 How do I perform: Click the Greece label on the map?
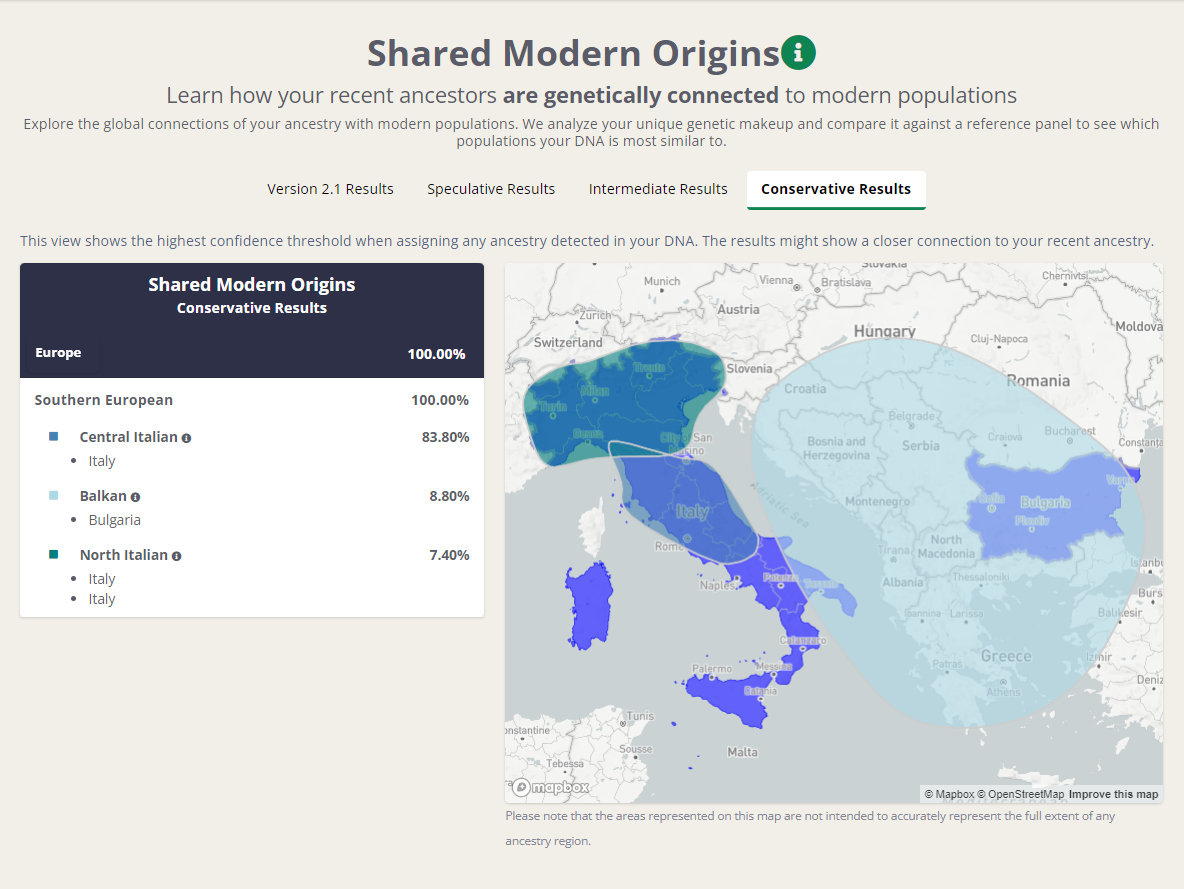point(1006,656)
